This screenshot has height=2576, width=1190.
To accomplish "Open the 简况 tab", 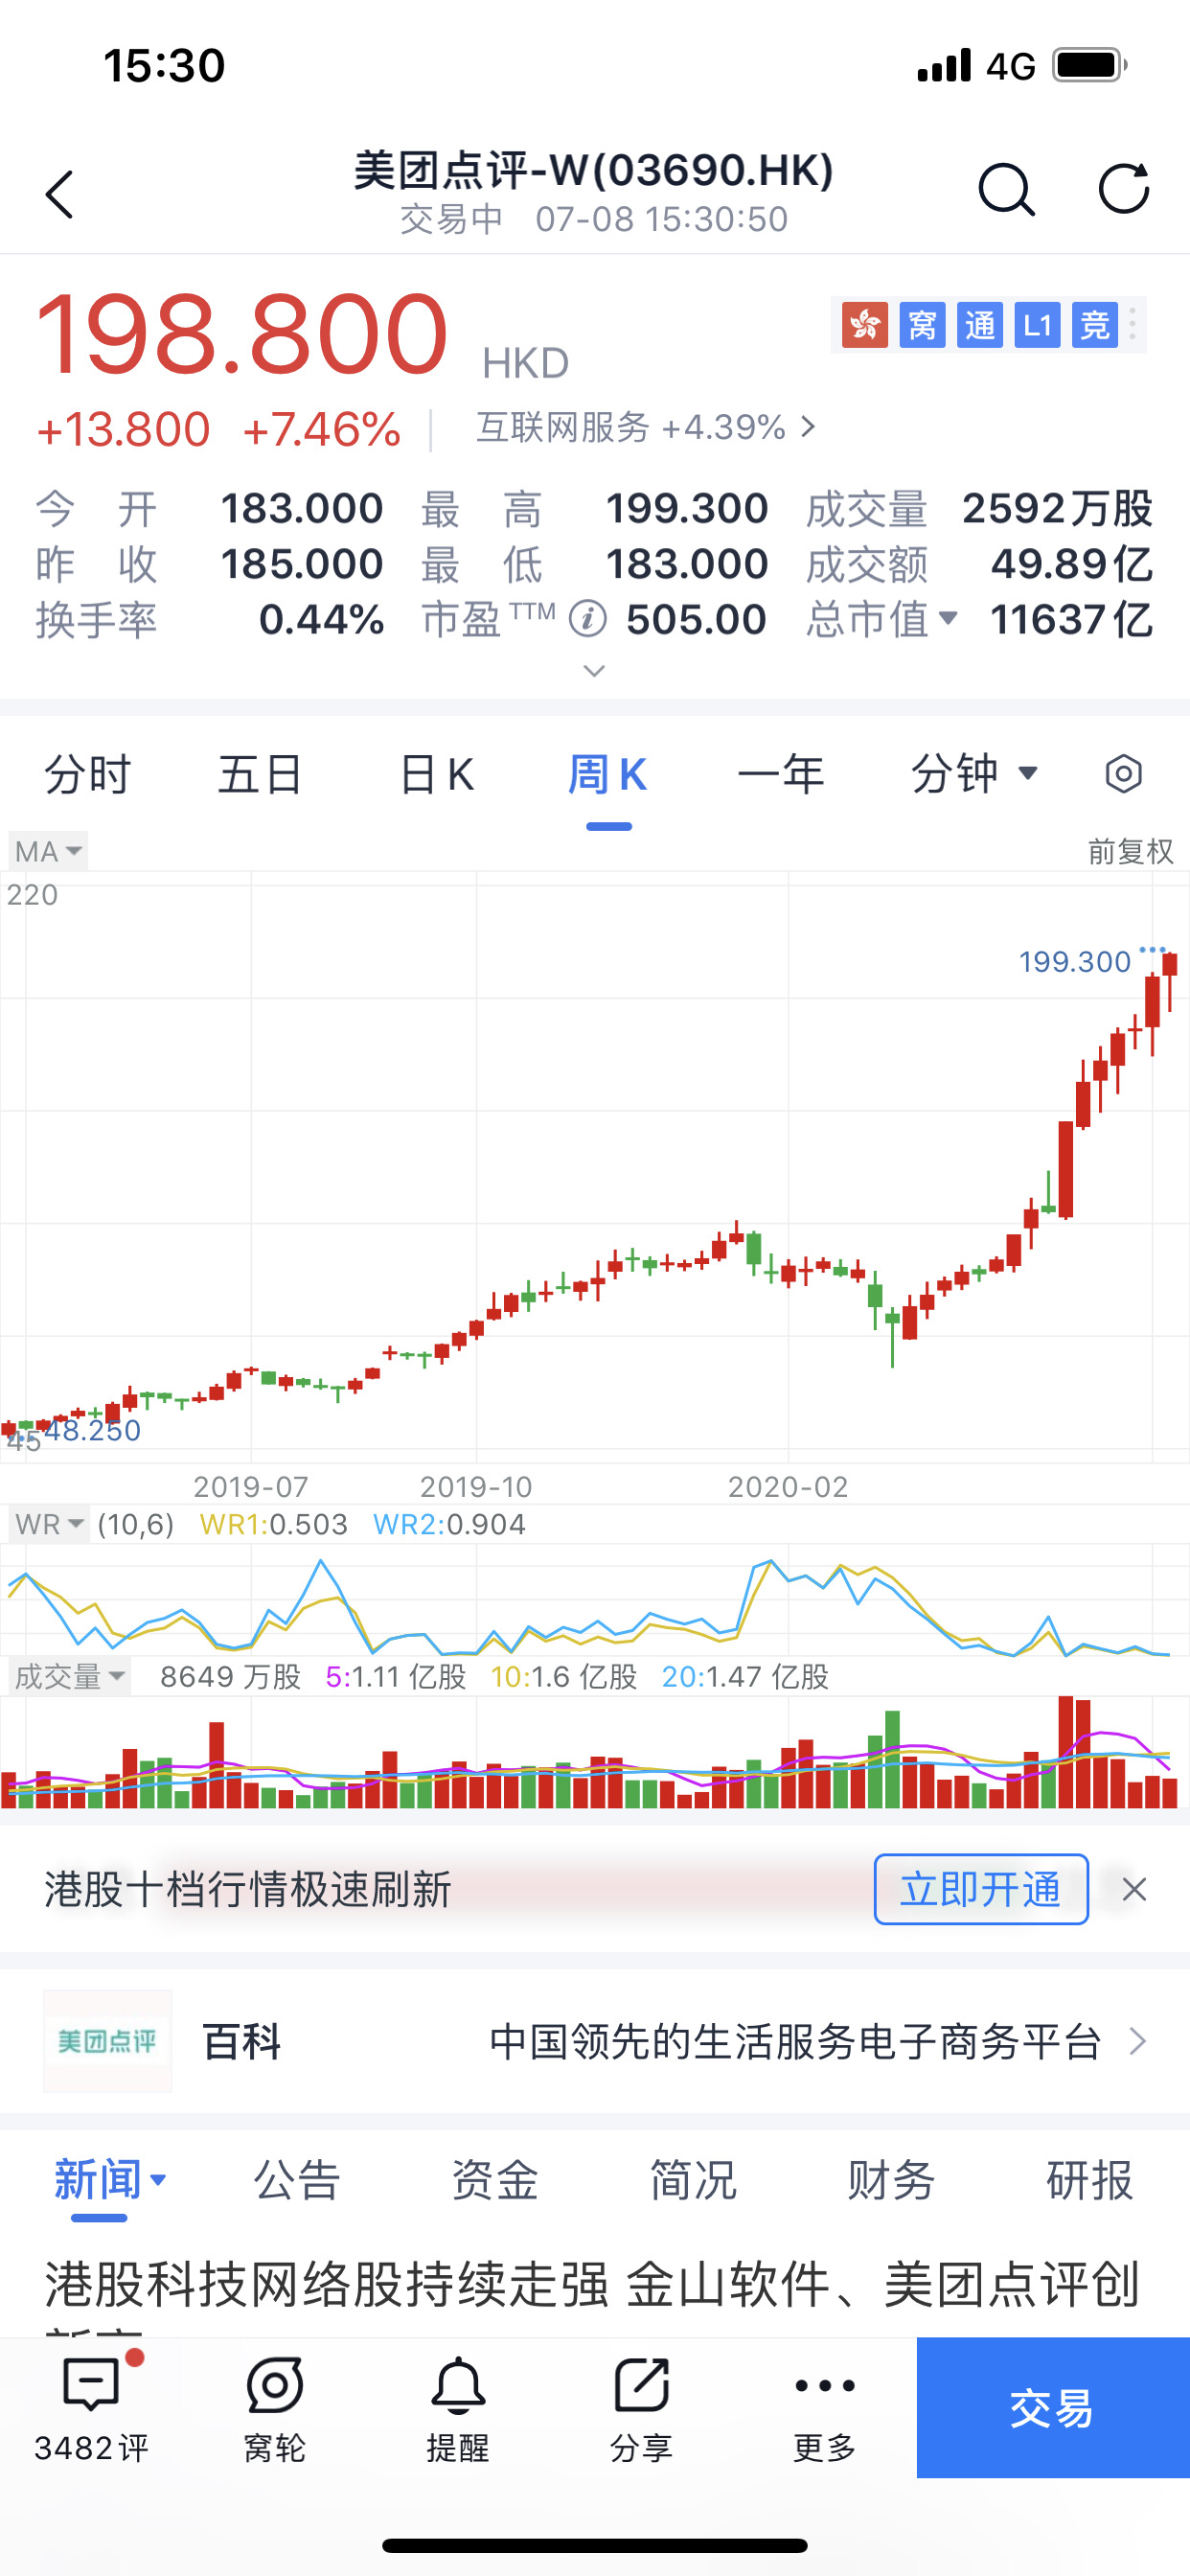I will pyautogui.click(x=693, y=2179).
